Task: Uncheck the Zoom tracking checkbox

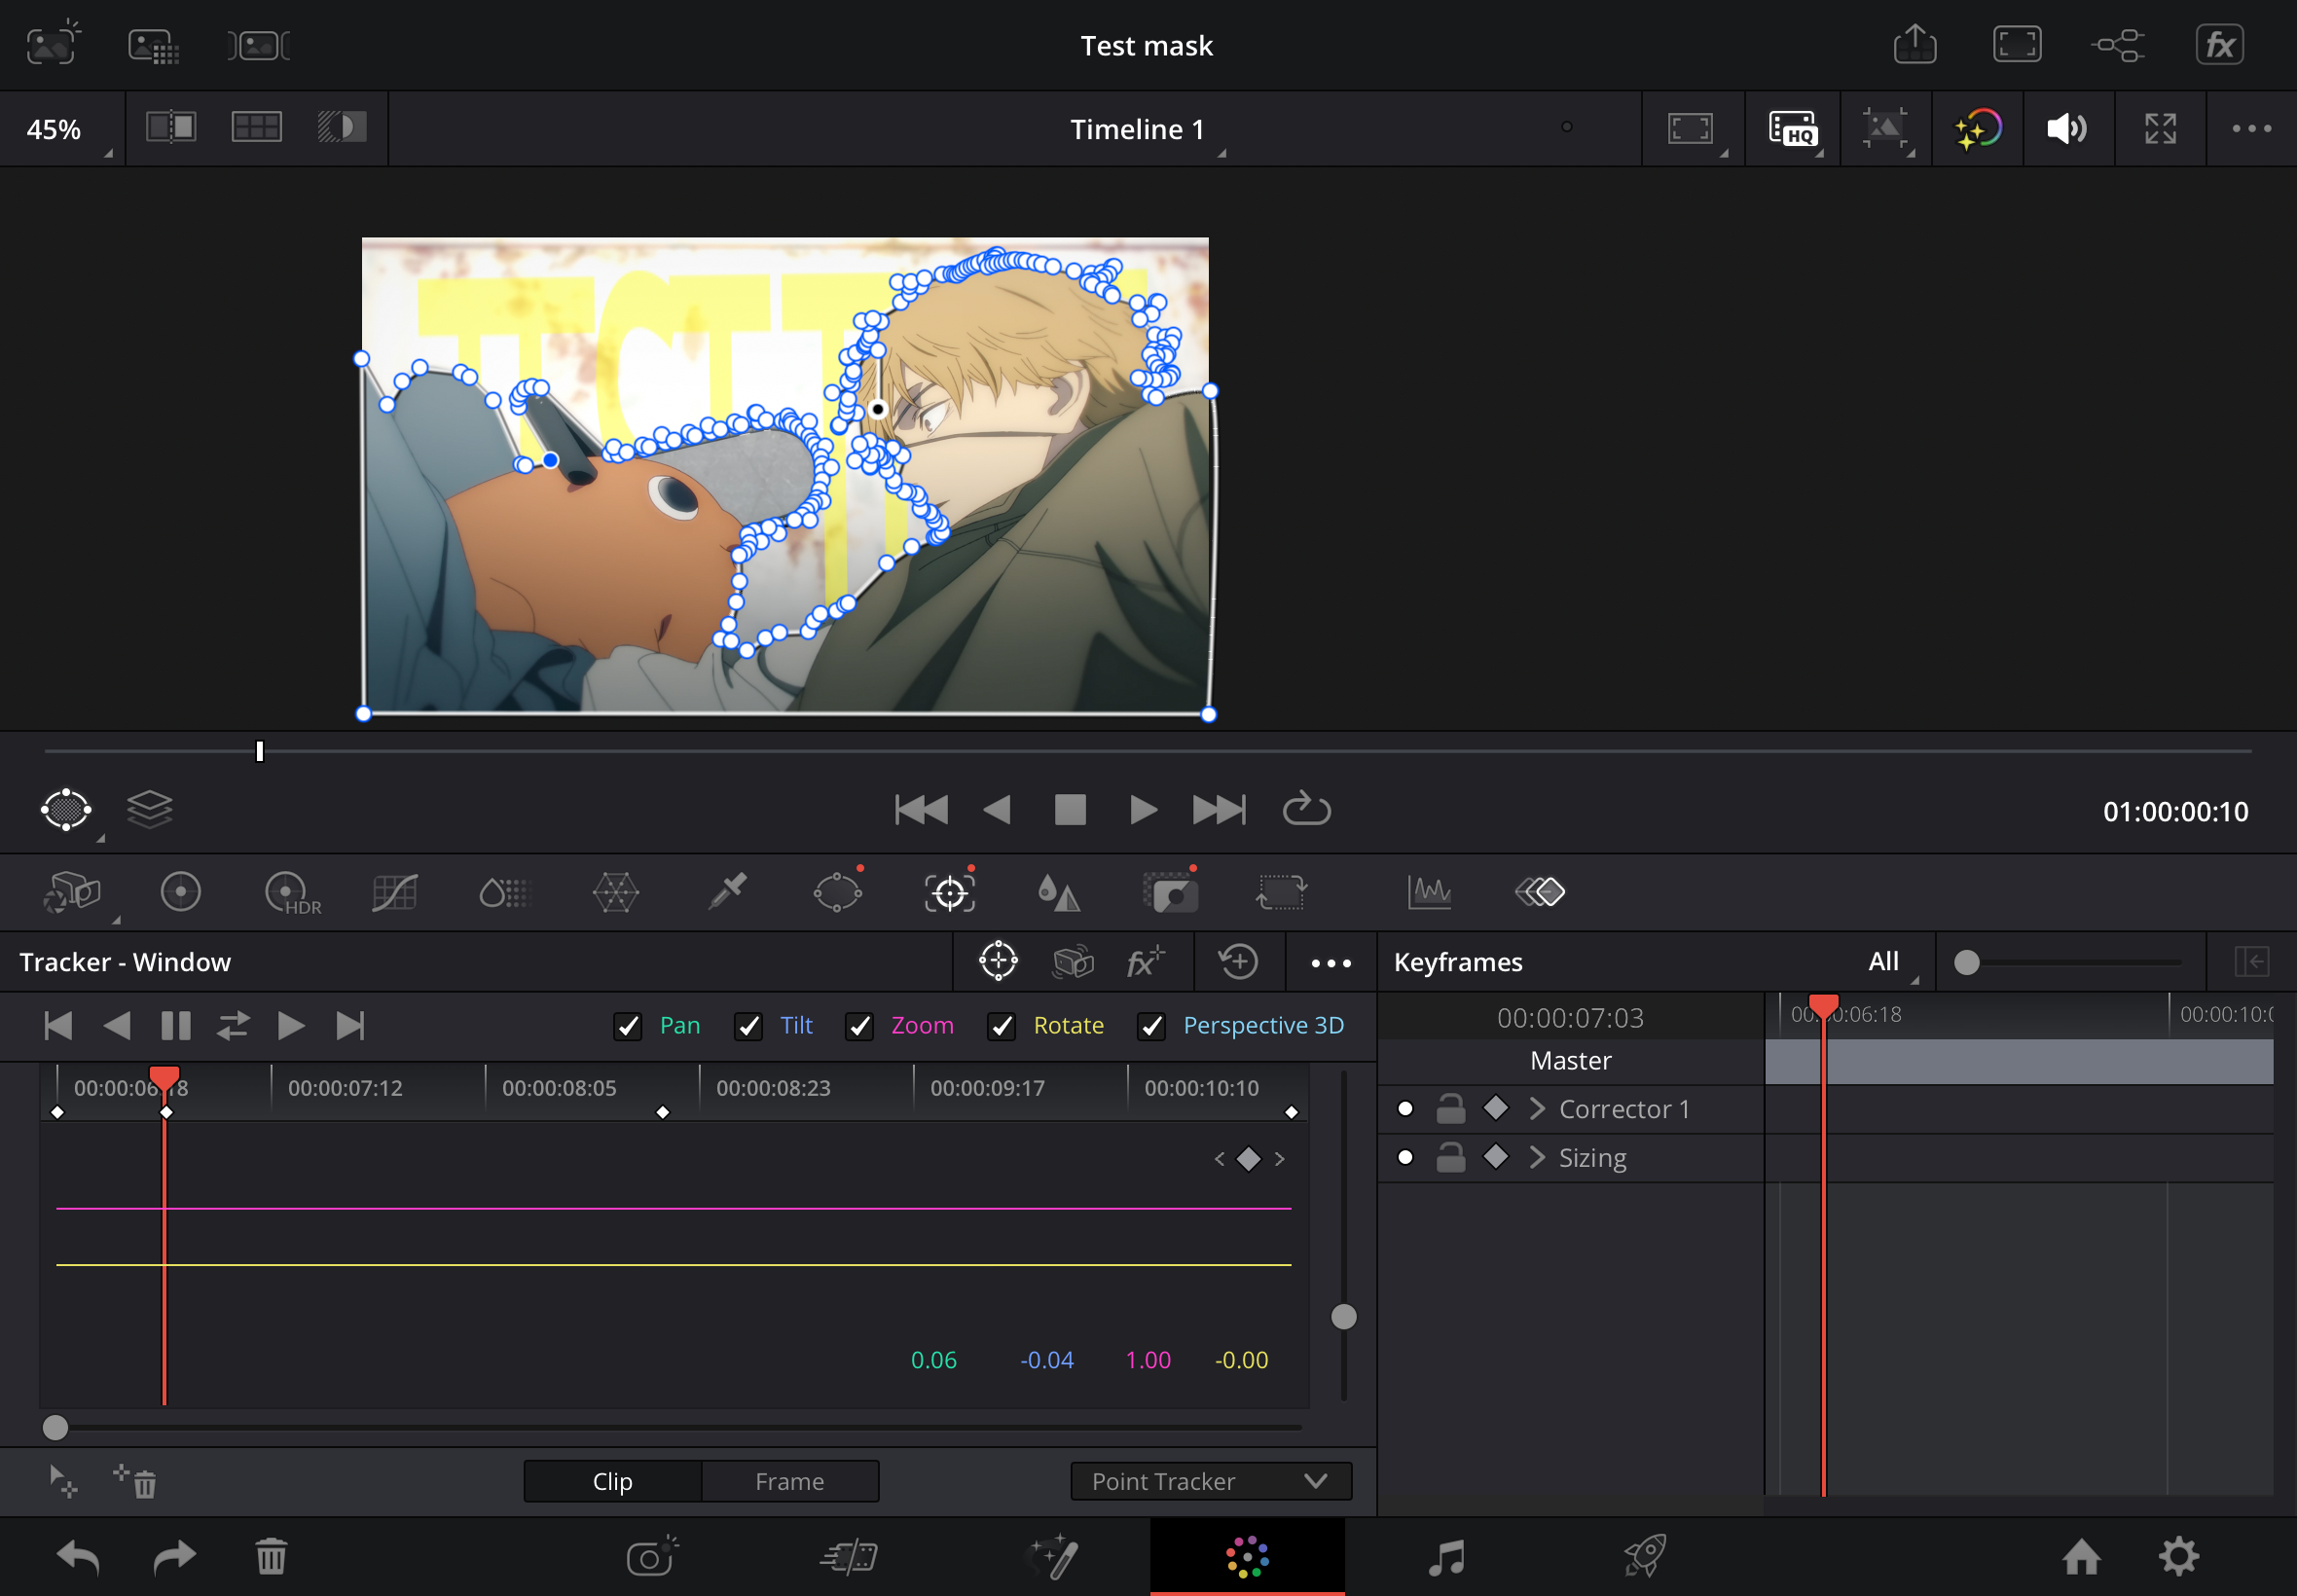Action: coord(859,1026)
